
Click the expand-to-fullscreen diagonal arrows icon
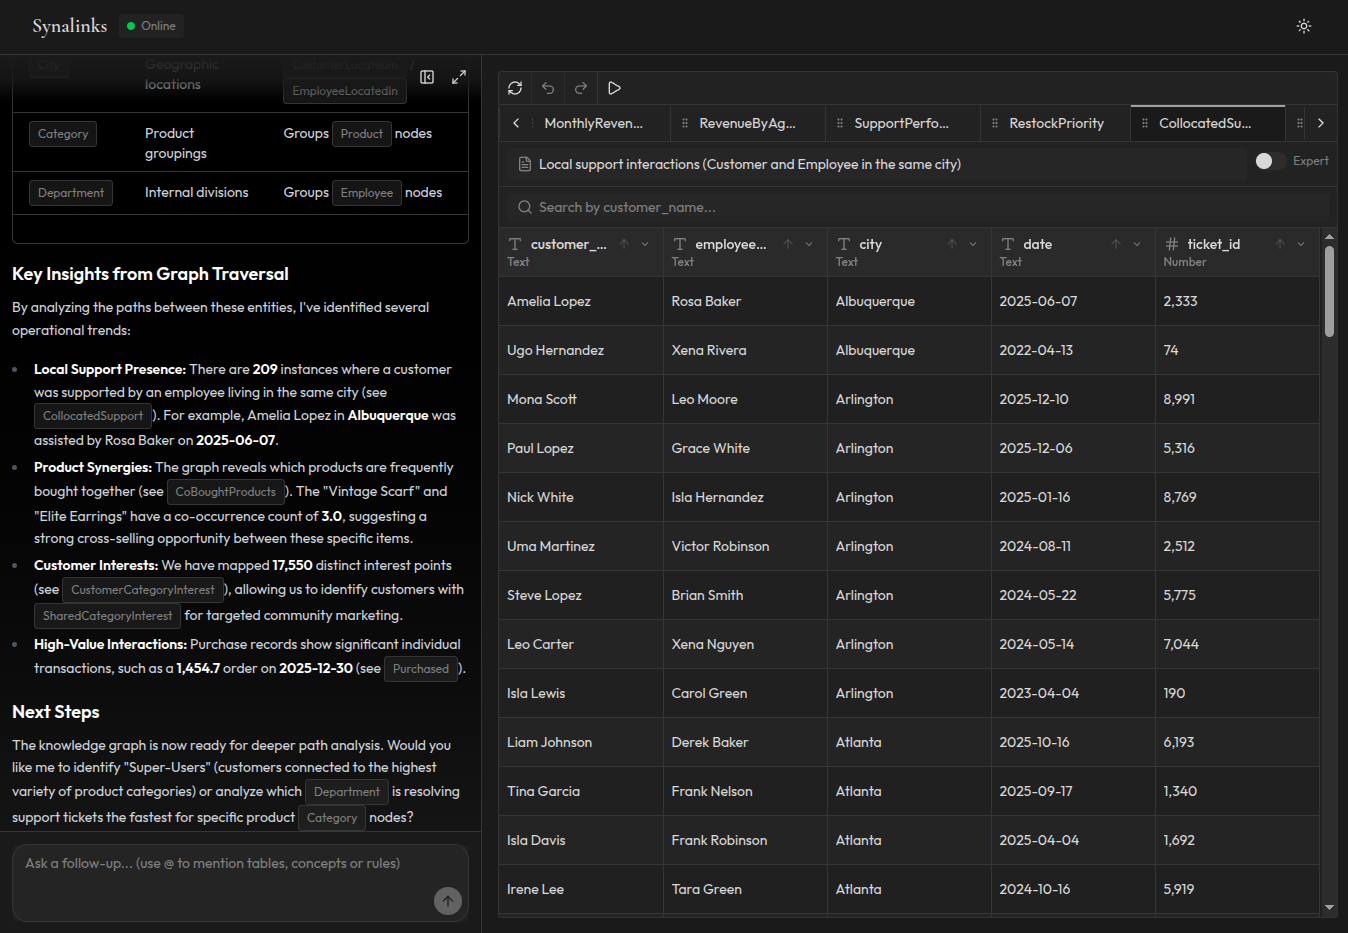459,76
